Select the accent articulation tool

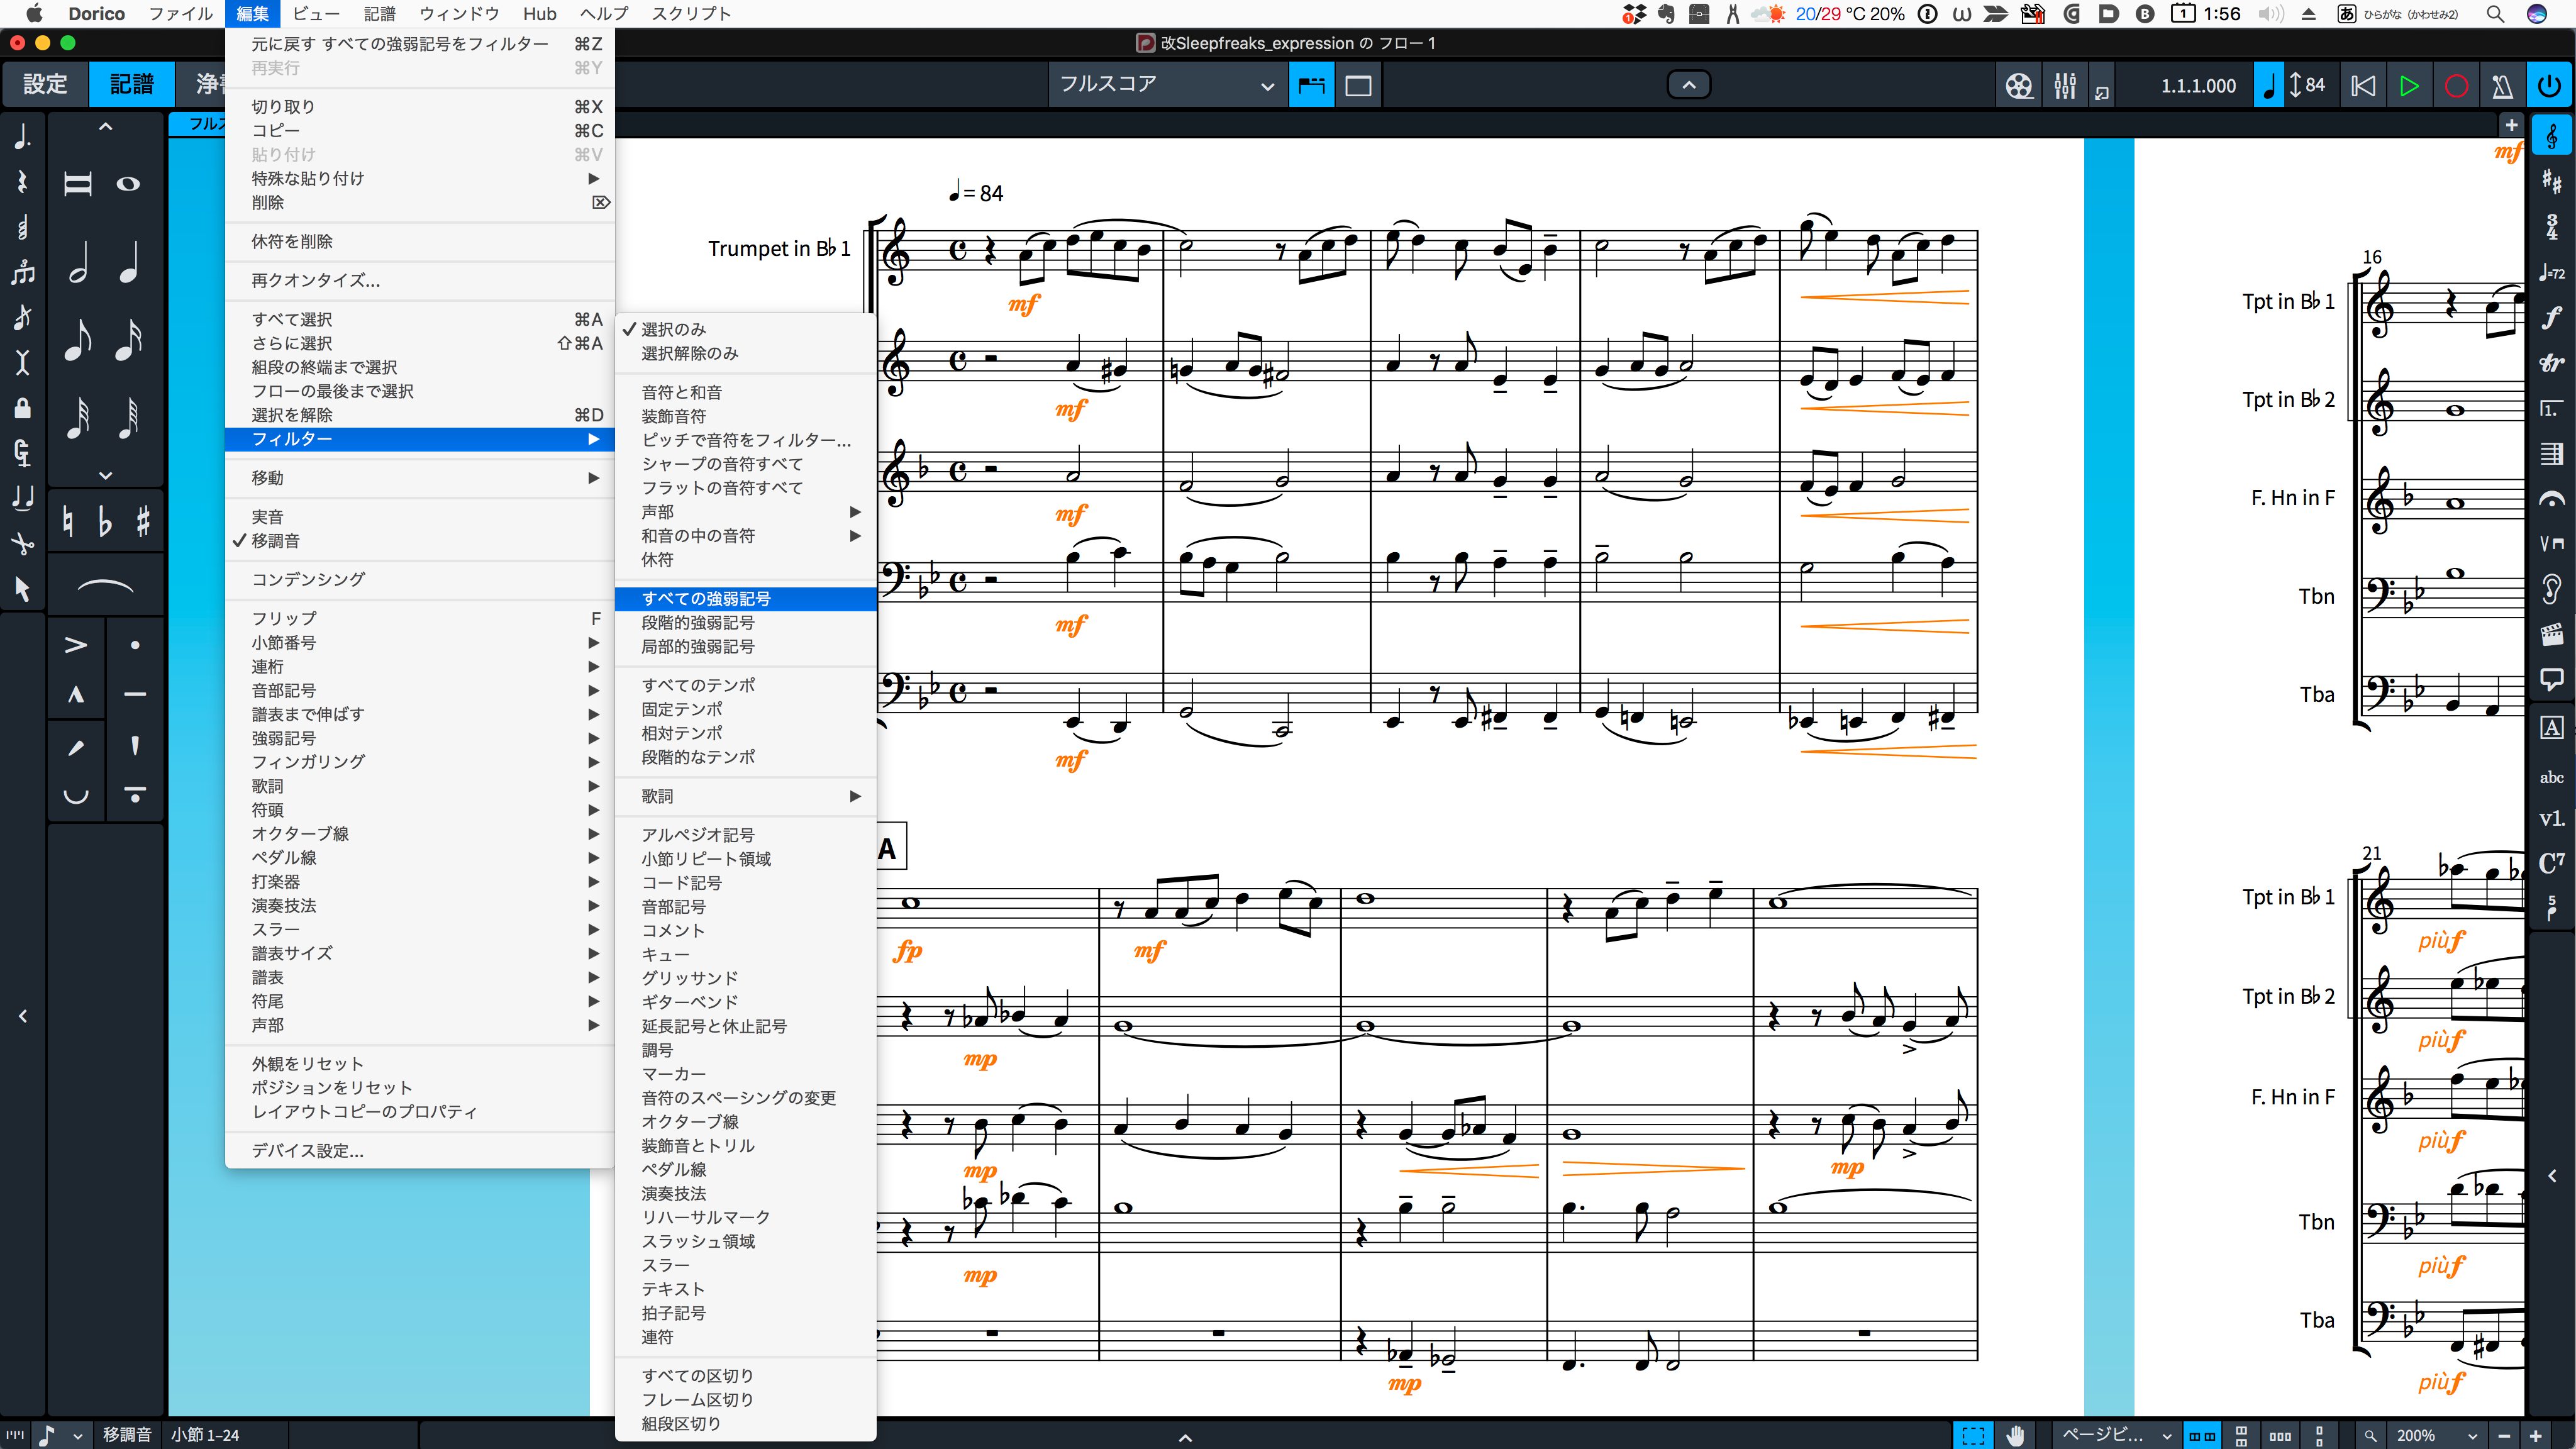point(76,645)
